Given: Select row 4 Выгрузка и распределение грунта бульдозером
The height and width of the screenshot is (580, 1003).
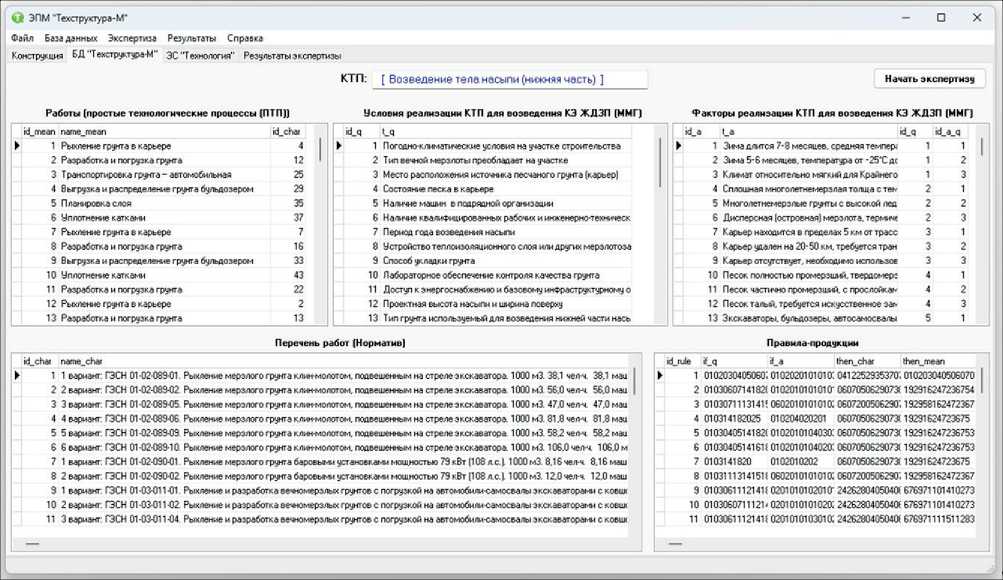Looking at the screenshot, I should click(x=164, y=189).
